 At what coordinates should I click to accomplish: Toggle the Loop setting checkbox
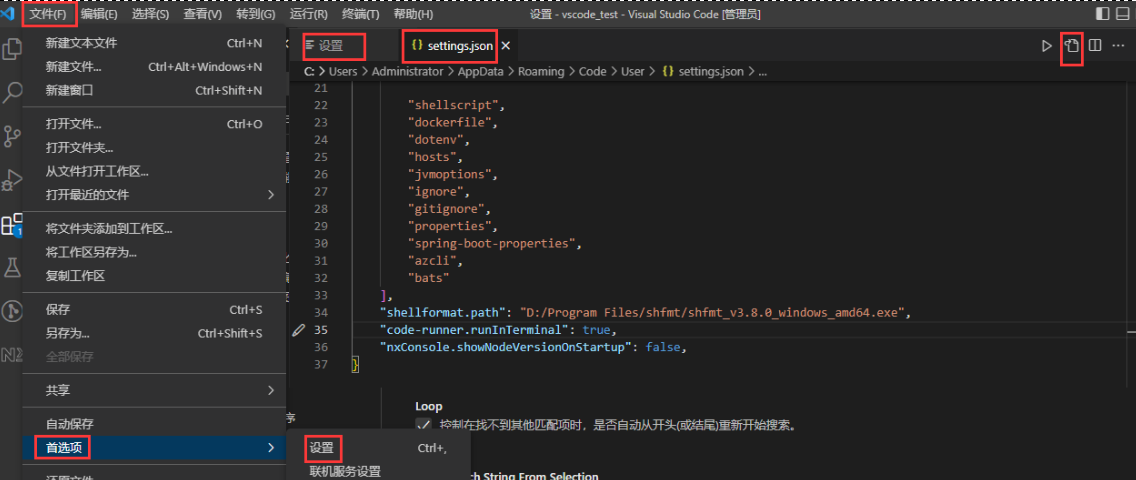pyautogui.click(x=423, y=425)
